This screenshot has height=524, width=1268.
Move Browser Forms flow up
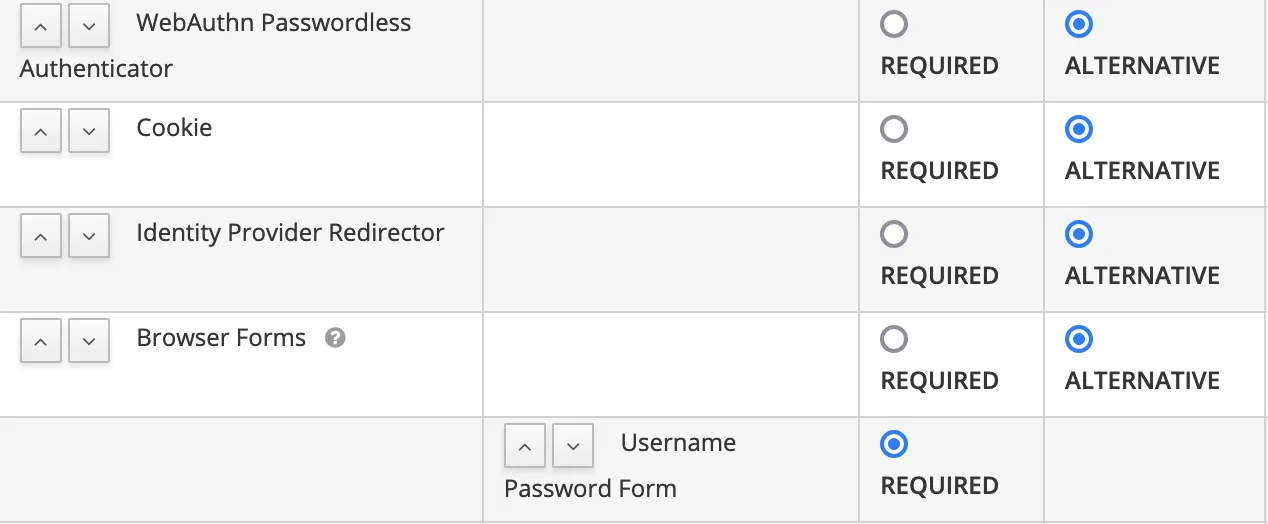(x=41, y=342)
